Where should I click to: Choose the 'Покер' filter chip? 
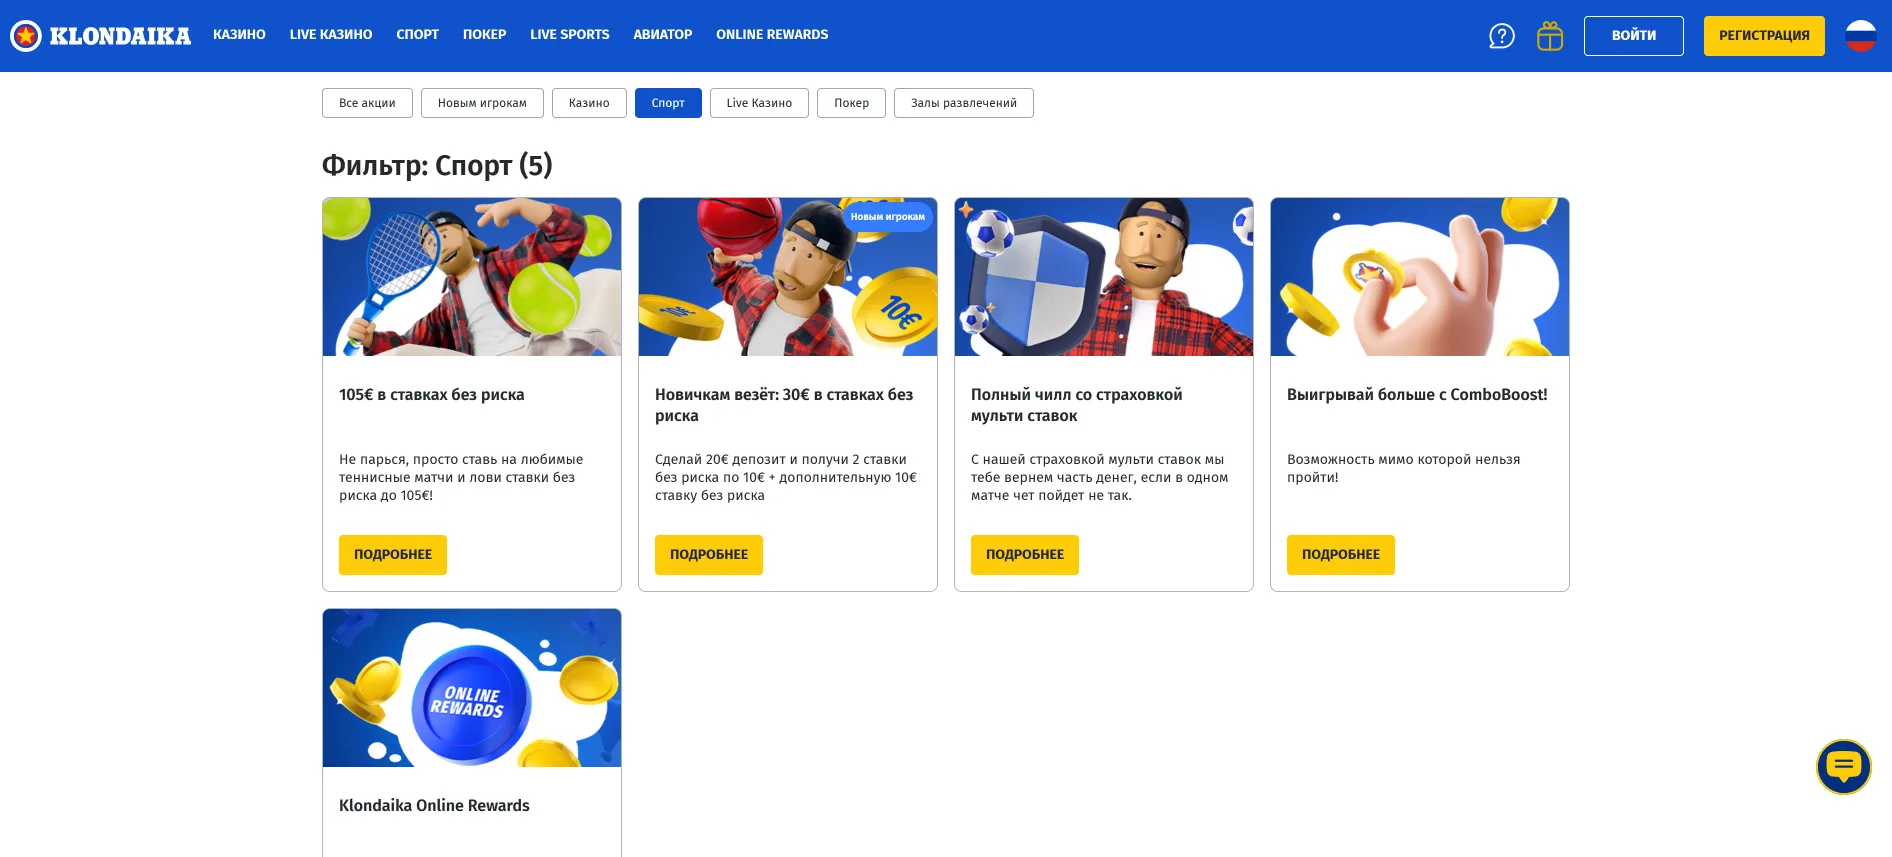point(851,103)
